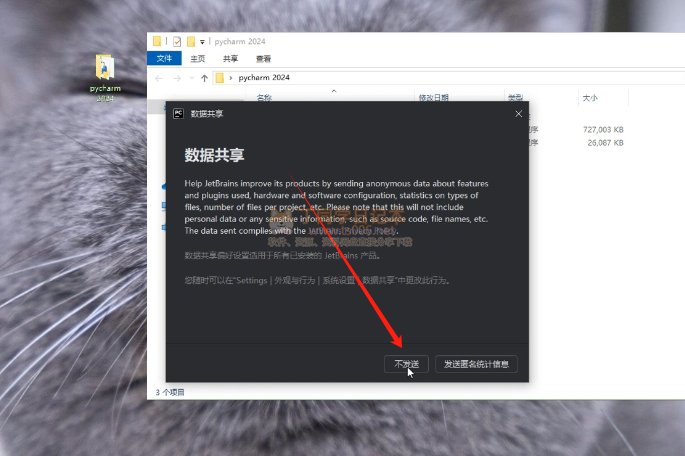This screenshot has width=685, height=456.
Task: Click the Explorer forward arrow
Action: pyautogui.click(x=177, y=78)
